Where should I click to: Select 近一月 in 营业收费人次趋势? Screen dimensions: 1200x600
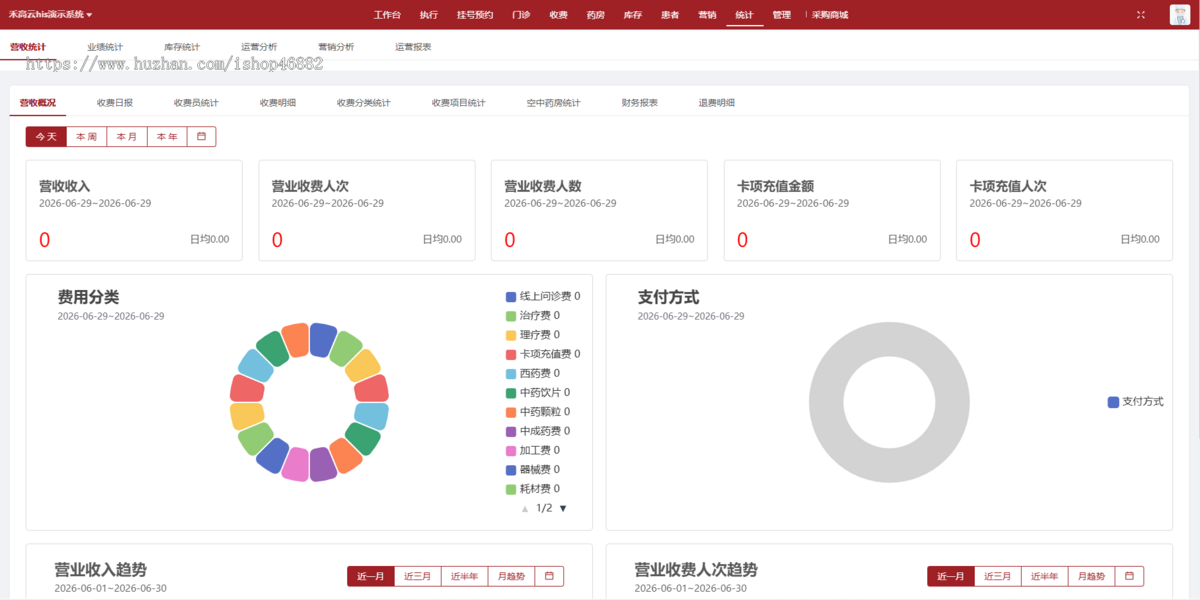(x=951, y=576)
